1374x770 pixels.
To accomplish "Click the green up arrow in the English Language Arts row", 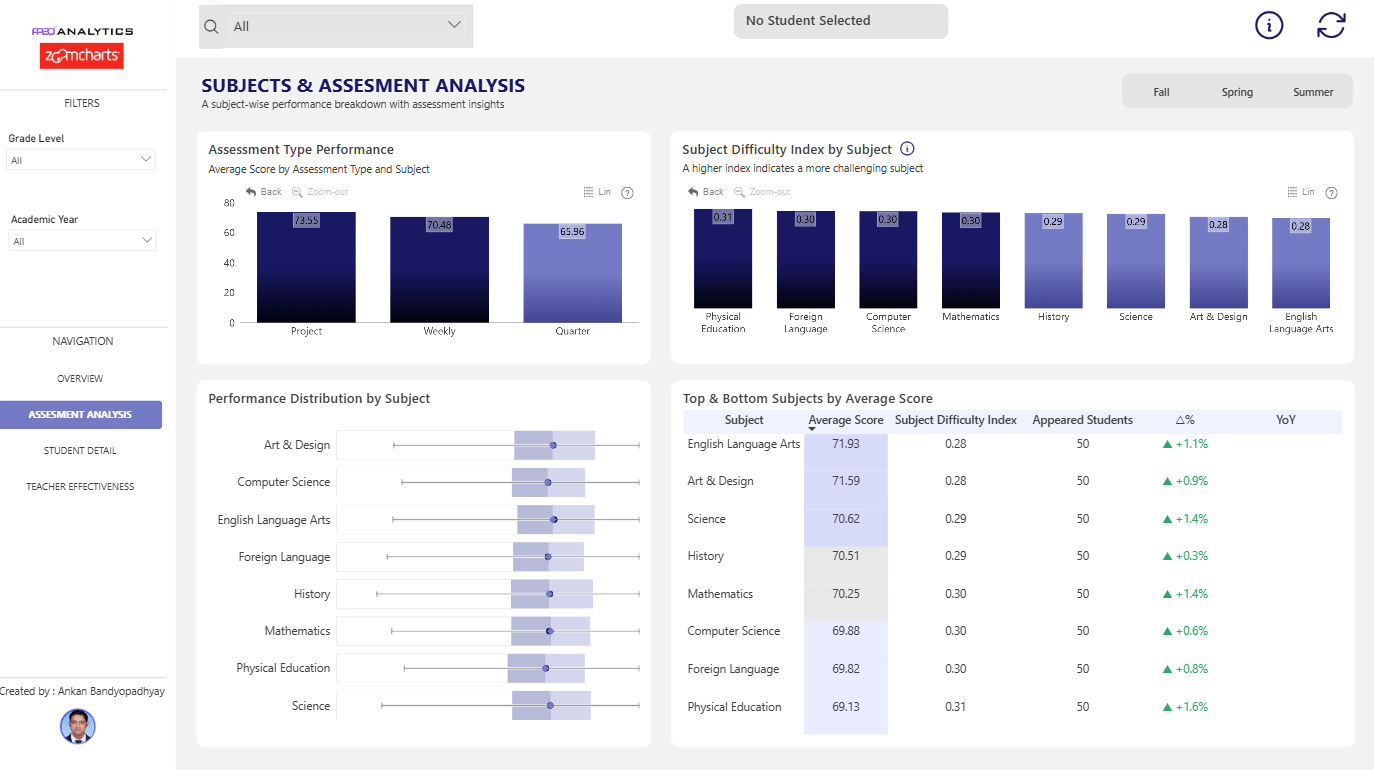I will click(x=1166, y=444).
